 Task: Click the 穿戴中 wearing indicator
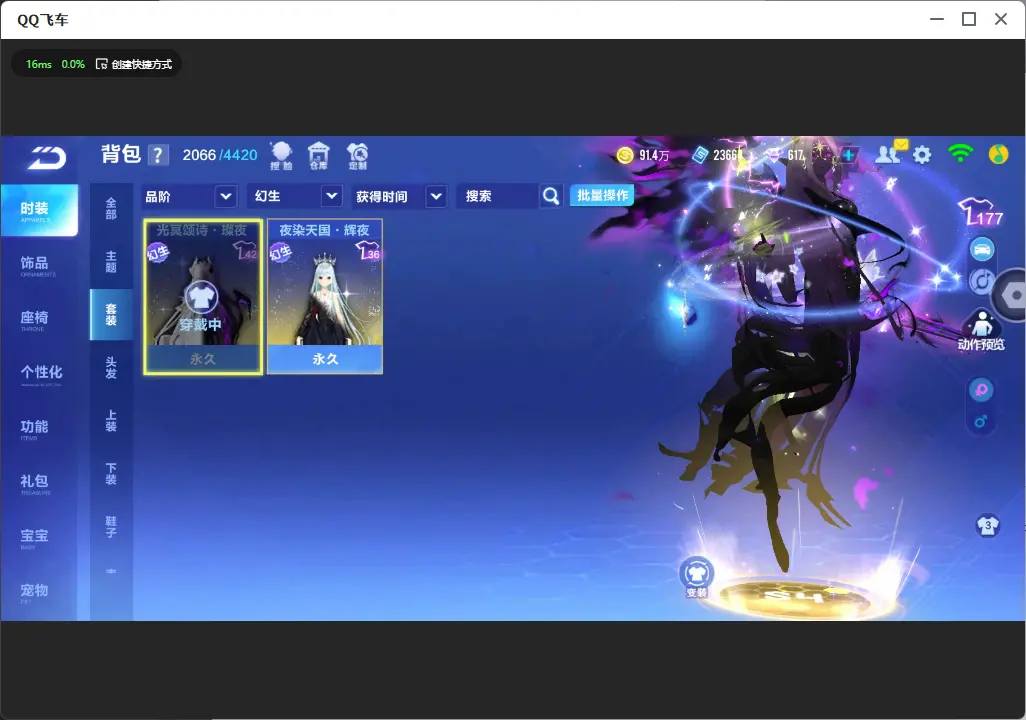201,306
